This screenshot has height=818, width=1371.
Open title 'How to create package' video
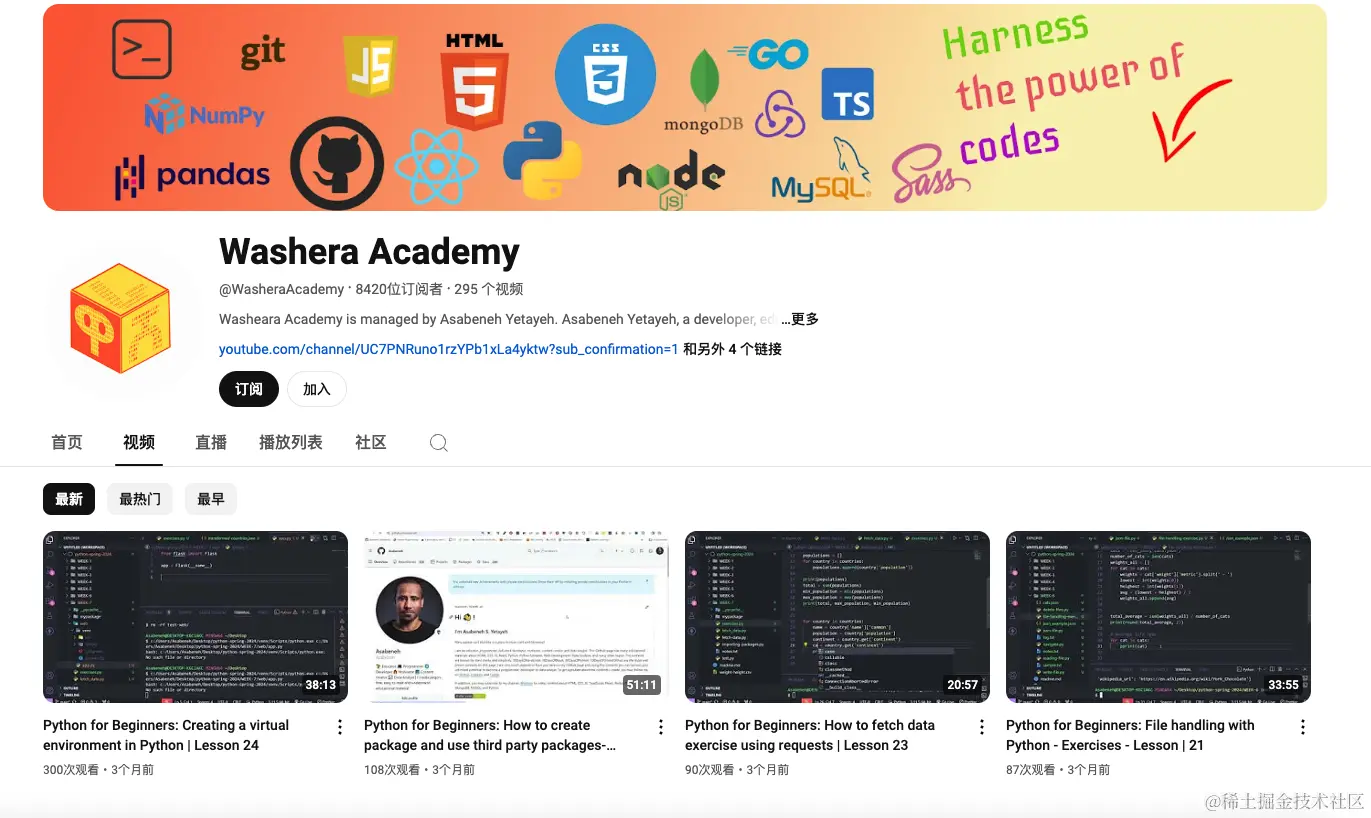490,735
